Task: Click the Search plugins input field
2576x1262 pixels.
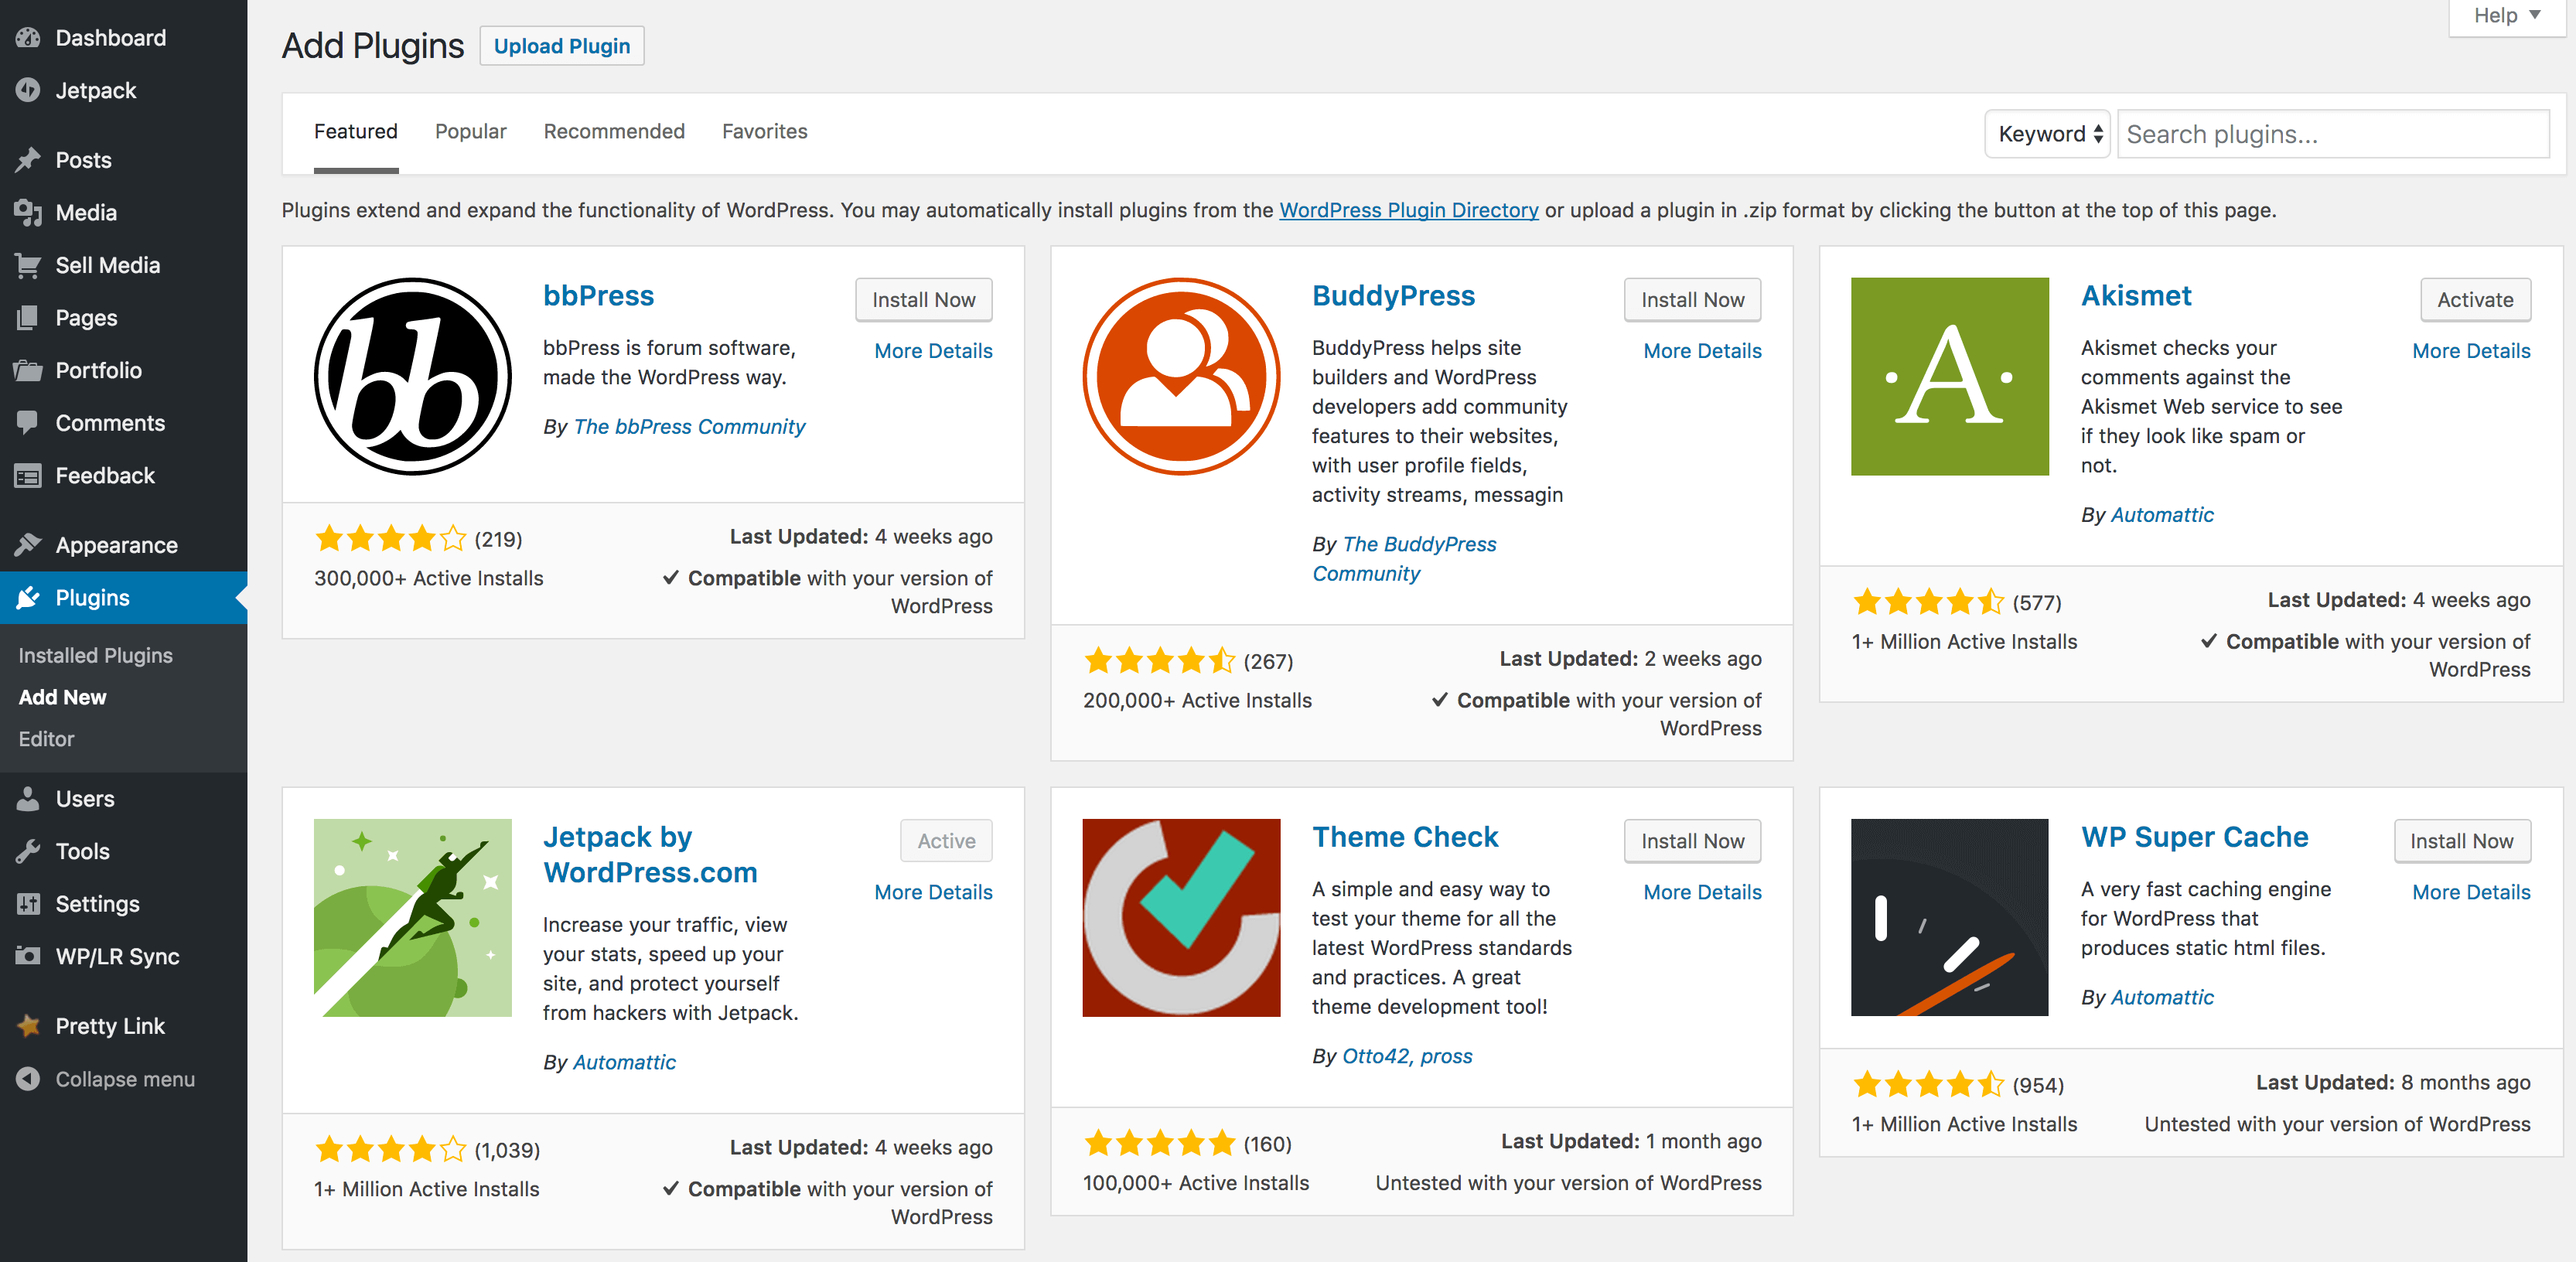Action: pos(2332,134)
